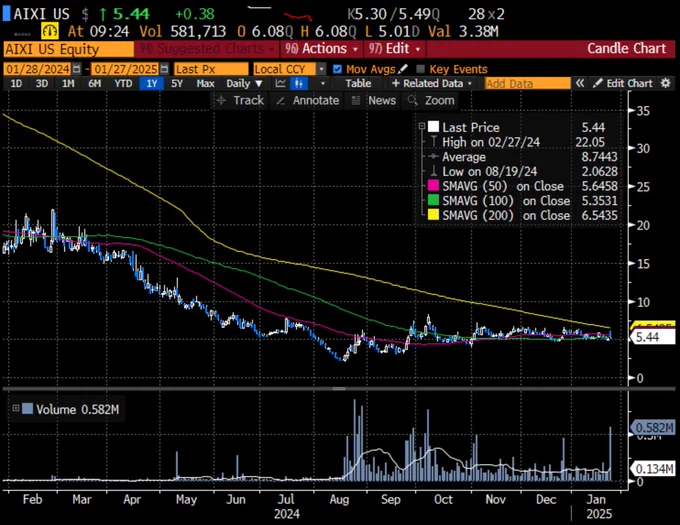Image resolution: width=680 pixels, height=525 pixels.
Task: Click the pane divider handle above Volume
Action: point(339,388)
